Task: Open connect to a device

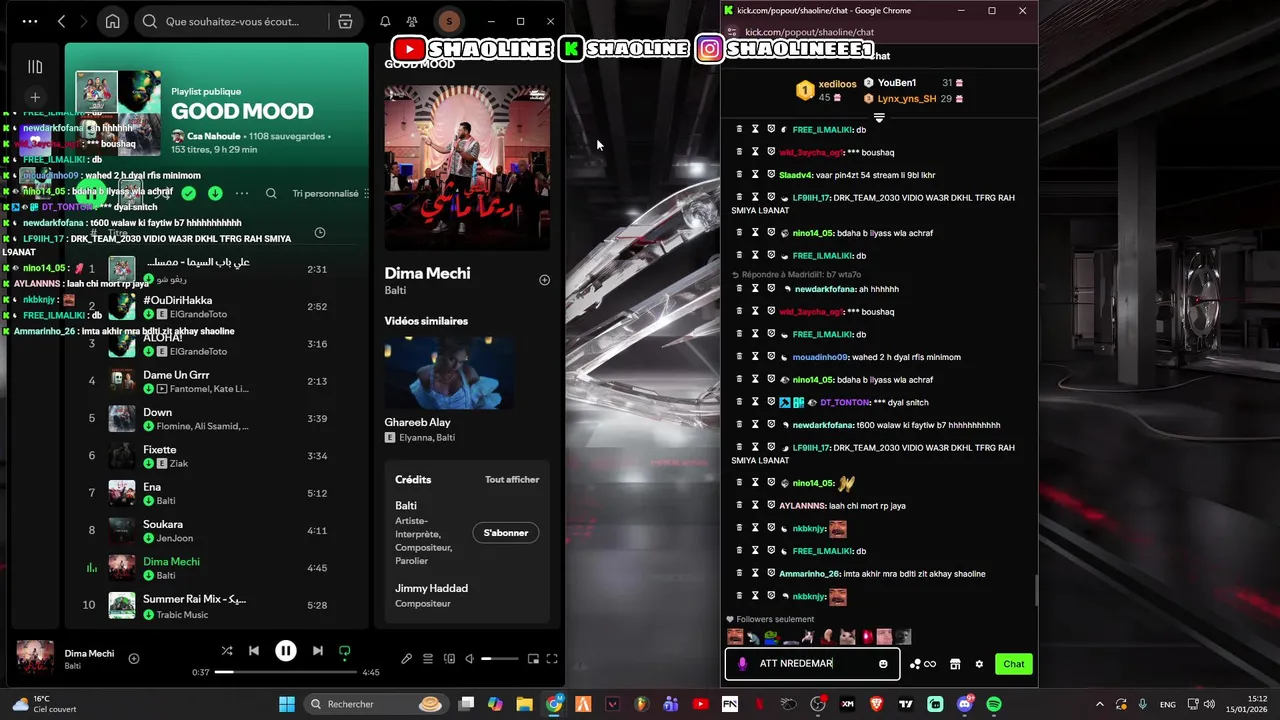Action: 449,659
